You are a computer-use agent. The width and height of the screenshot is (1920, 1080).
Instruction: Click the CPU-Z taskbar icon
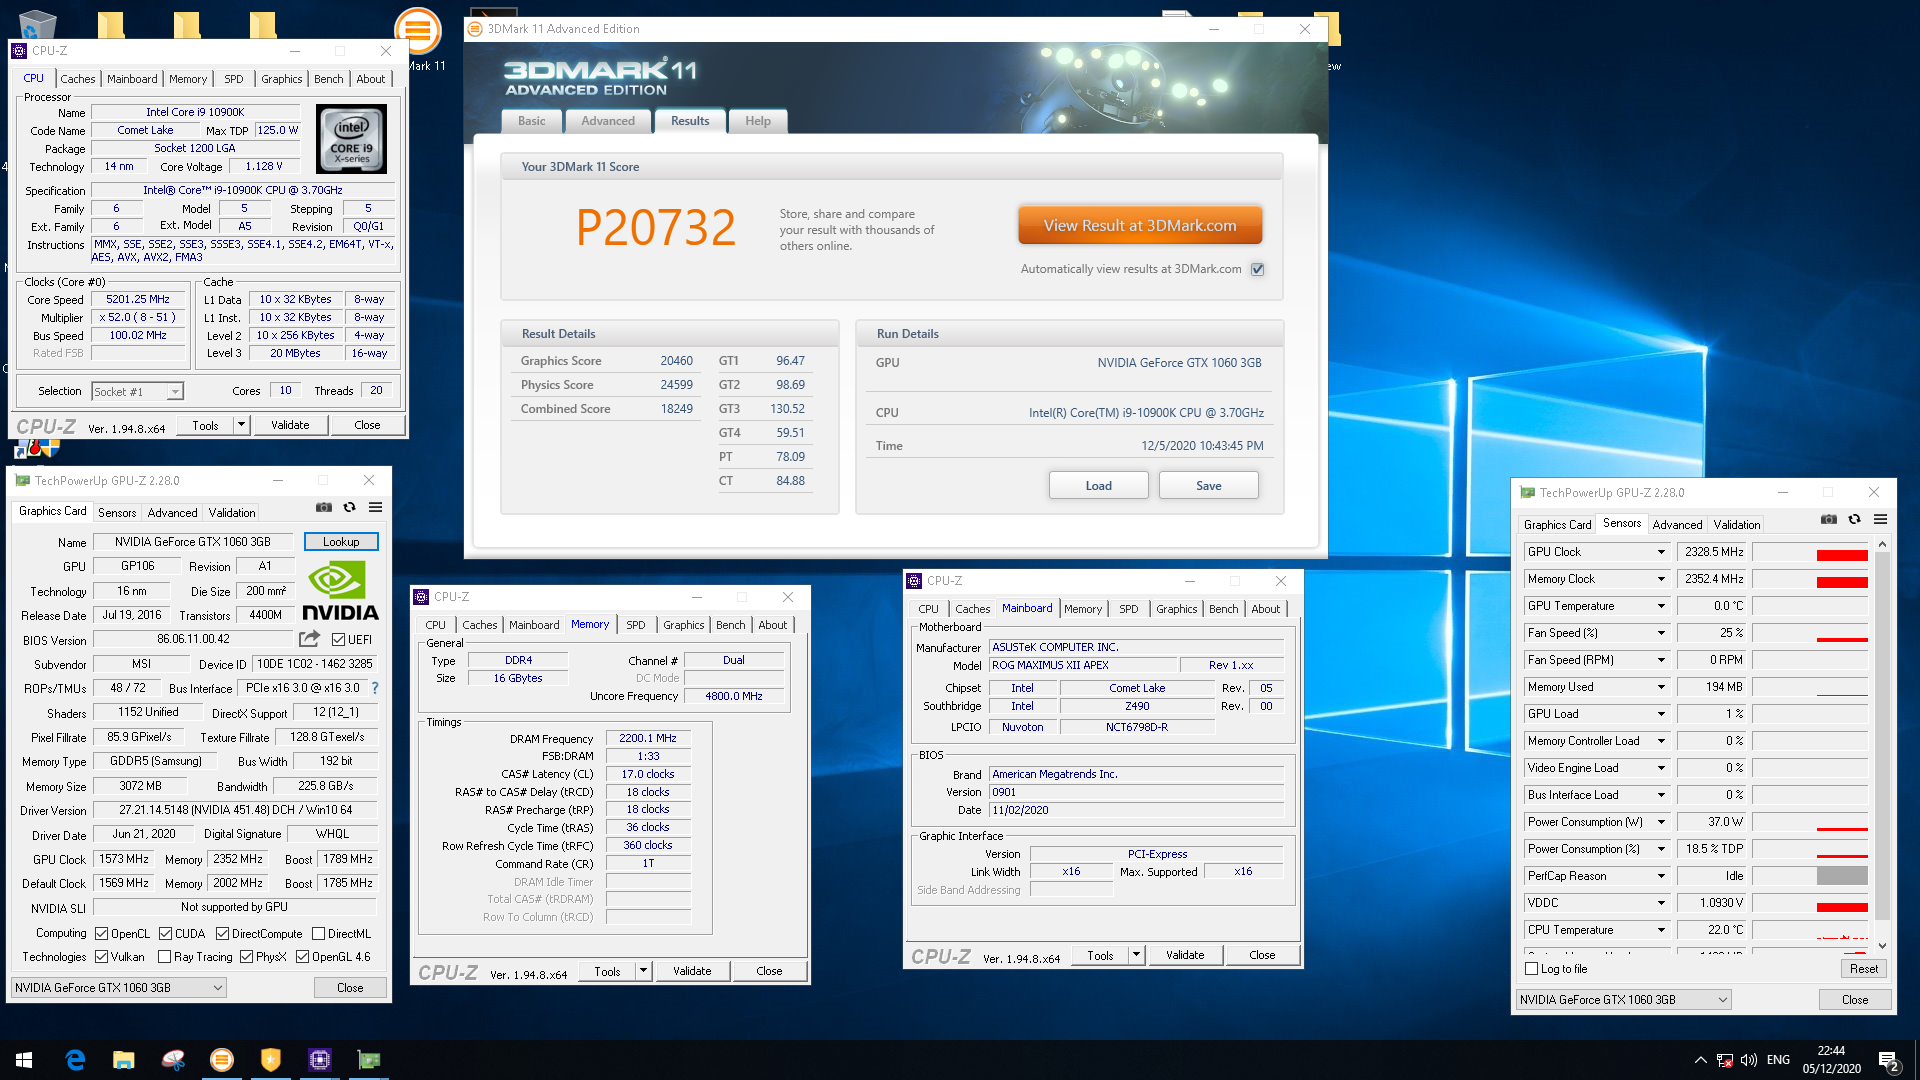(x=320, y=1060)
